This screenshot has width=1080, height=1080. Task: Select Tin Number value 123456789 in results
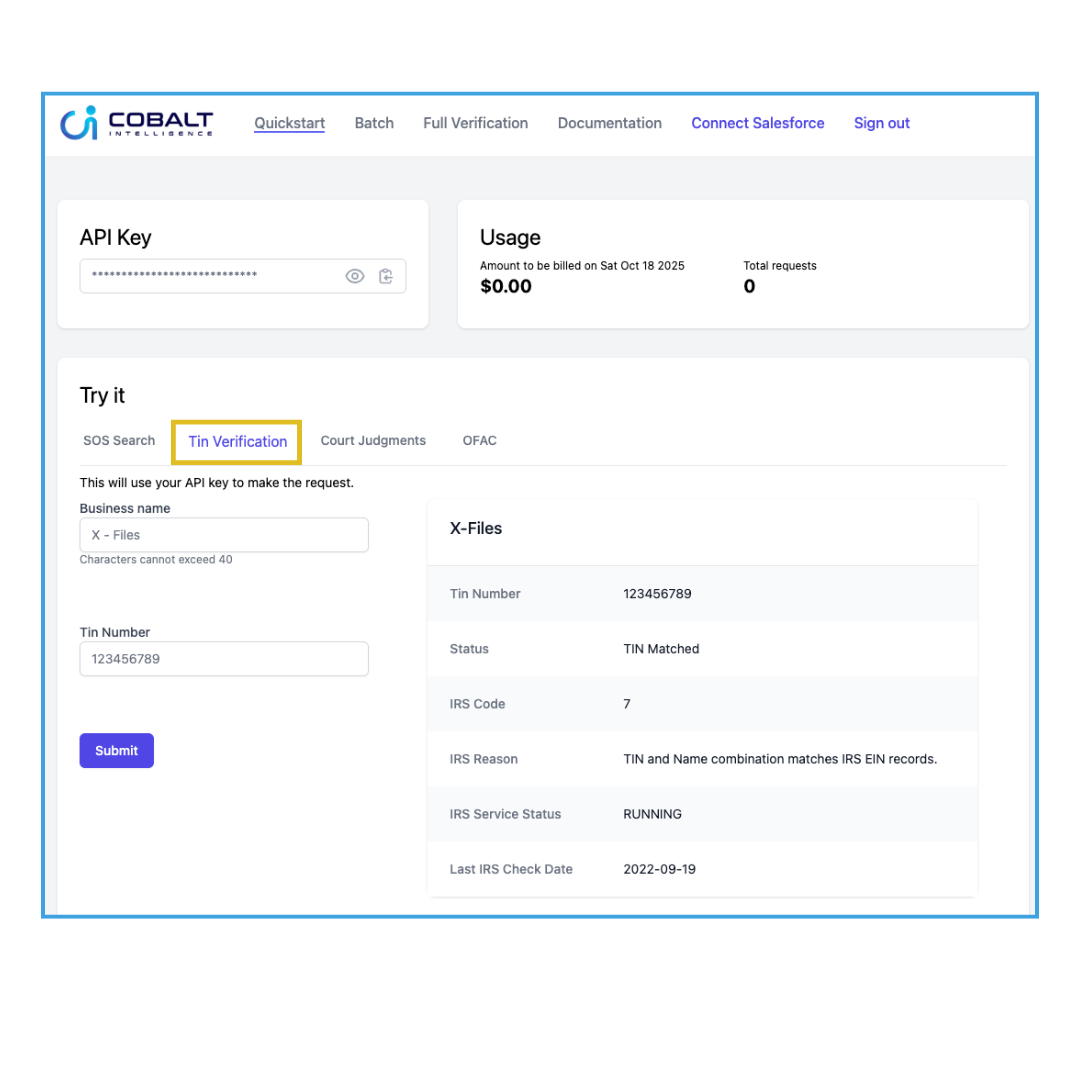[x=657, y=594]
